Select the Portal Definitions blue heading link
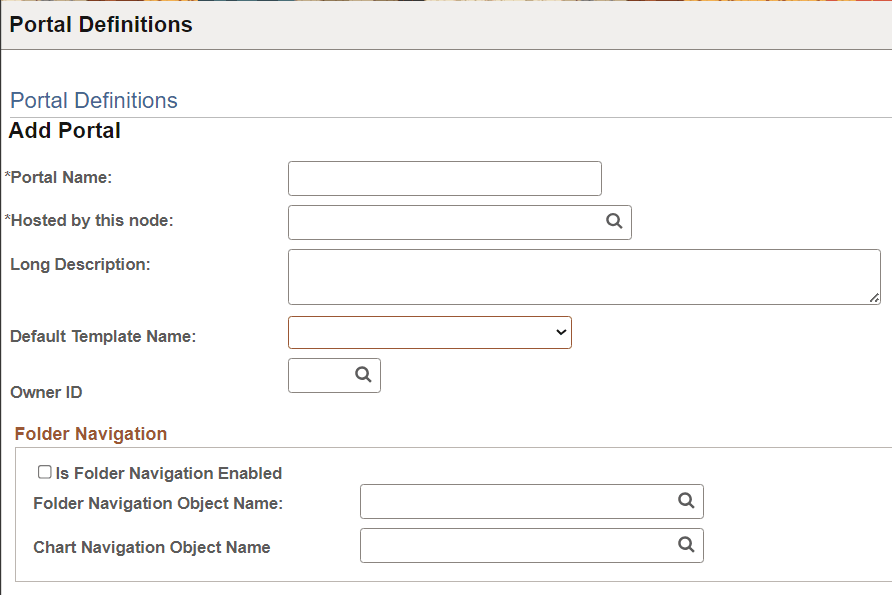Screen dimensions: 892x595 click(93, 100)
